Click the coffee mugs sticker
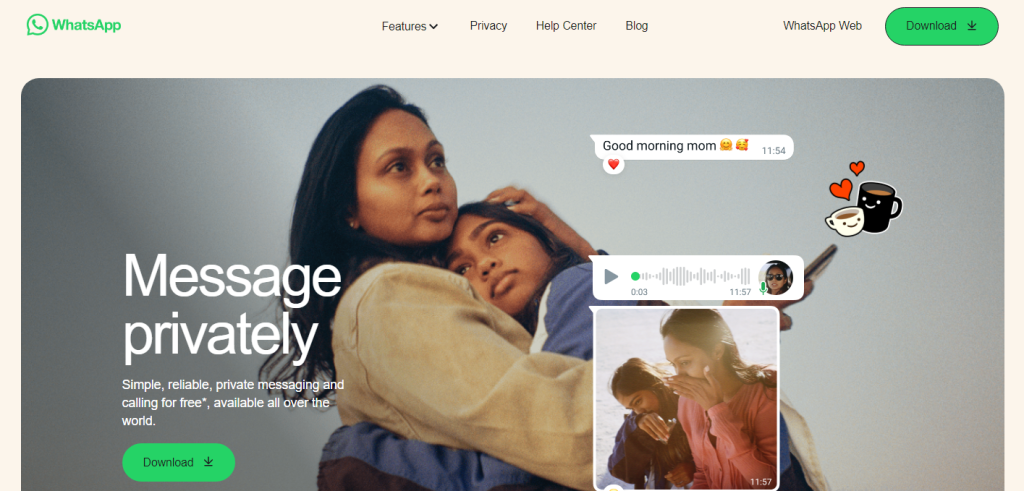1024x491 pixels. point(864,208)
